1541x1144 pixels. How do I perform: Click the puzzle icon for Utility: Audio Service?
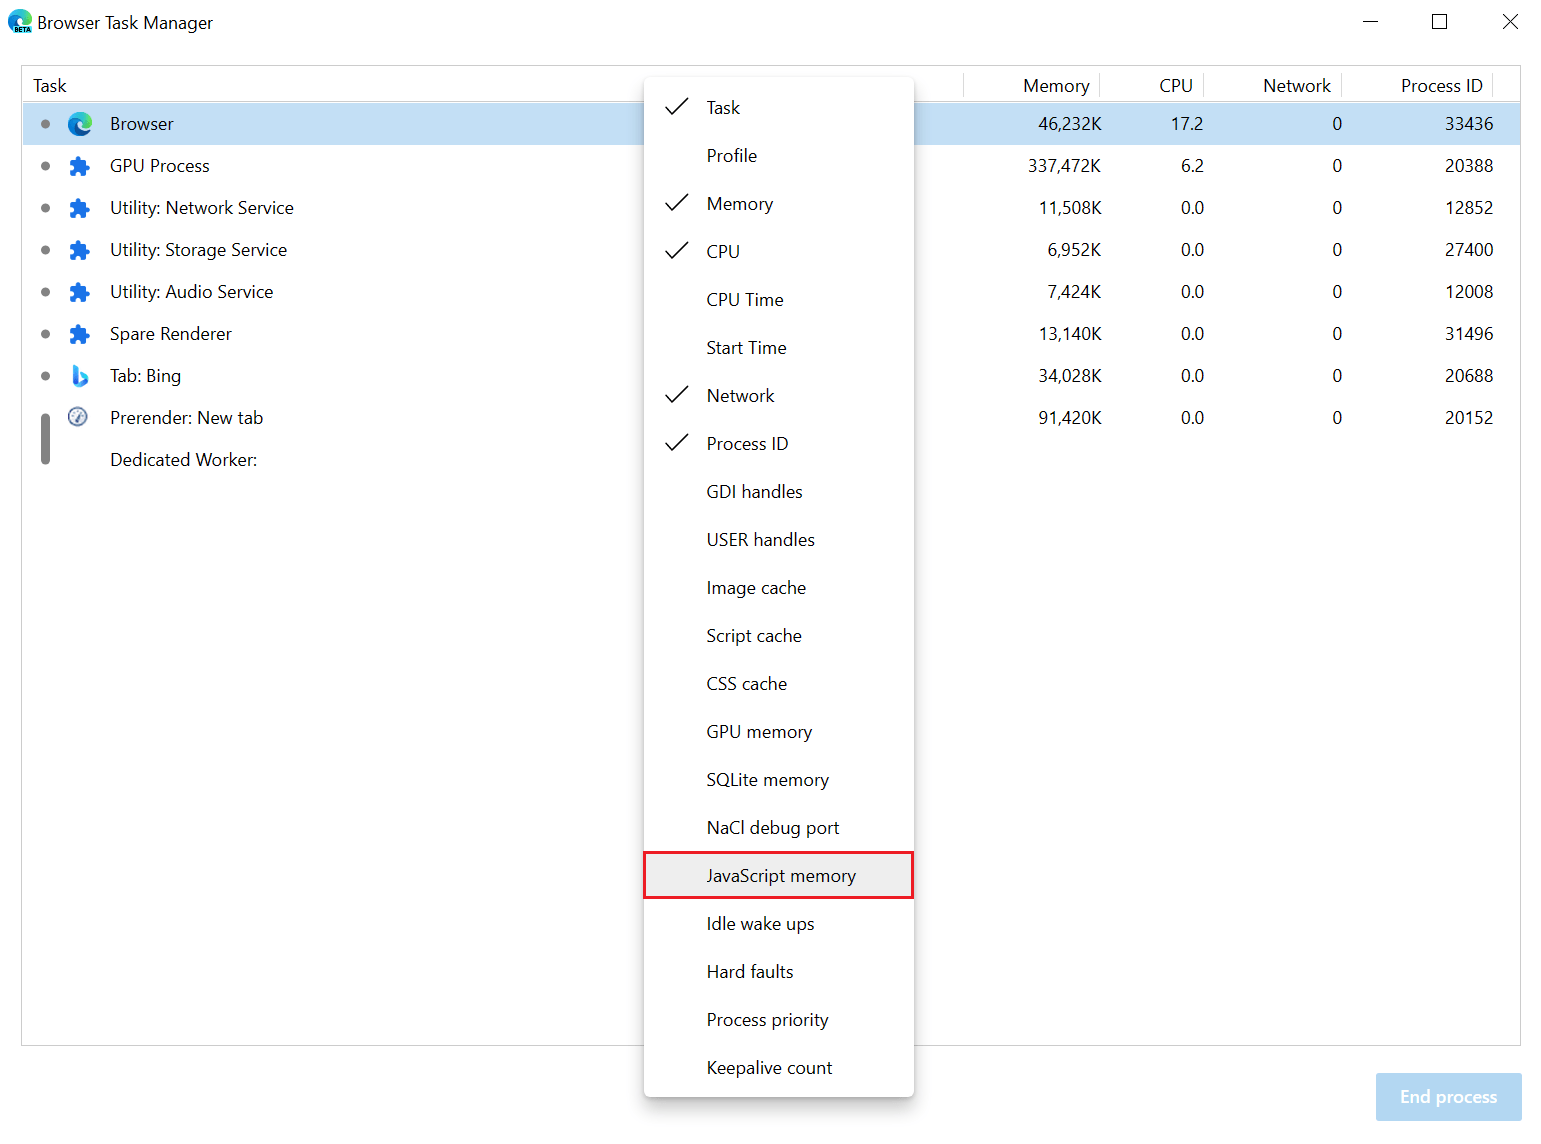tap(79, 292)
